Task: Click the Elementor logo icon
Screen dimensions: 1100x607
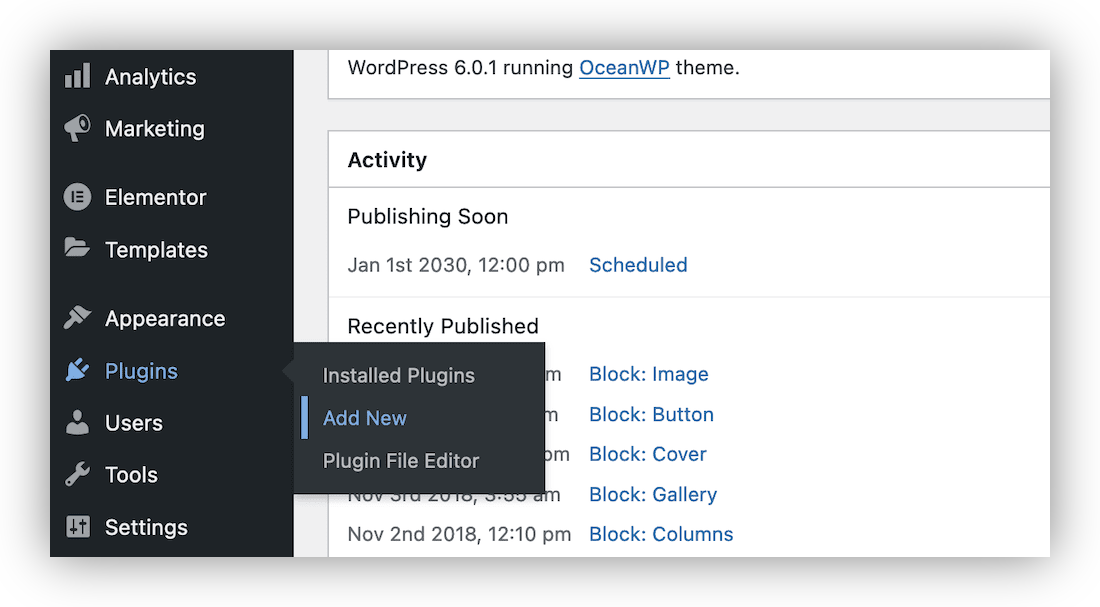Action: click(77, 197)
